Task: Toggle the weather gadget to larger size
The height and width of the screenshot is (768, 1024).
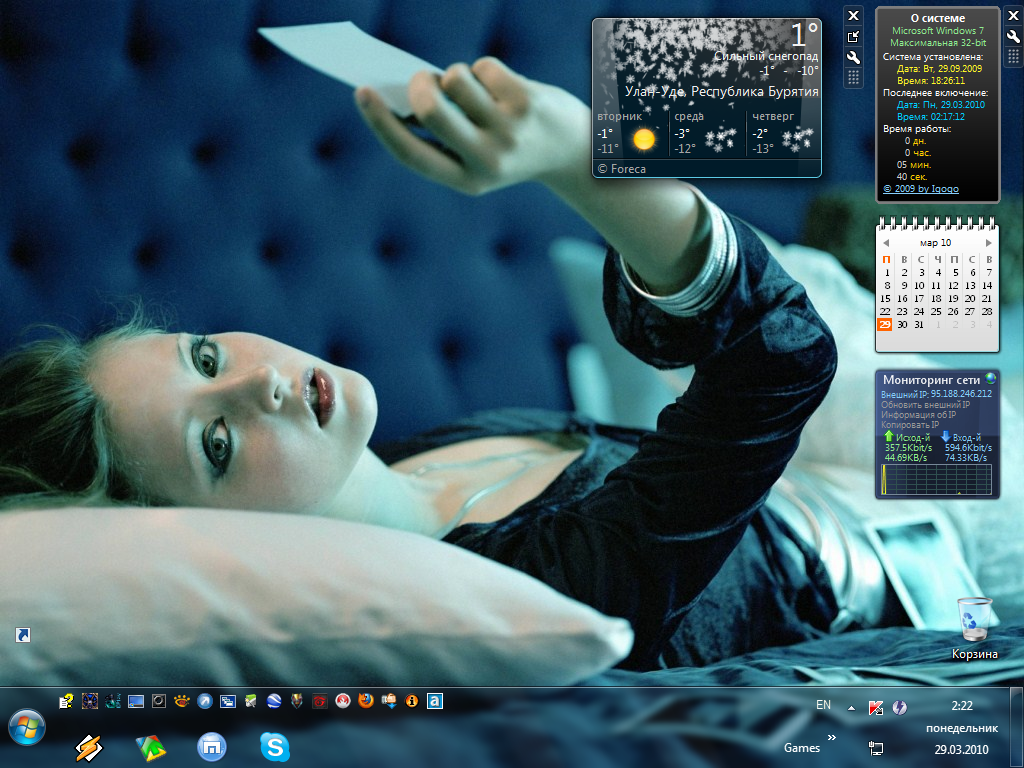Action: pyautogui.click(x=853, y=36)
